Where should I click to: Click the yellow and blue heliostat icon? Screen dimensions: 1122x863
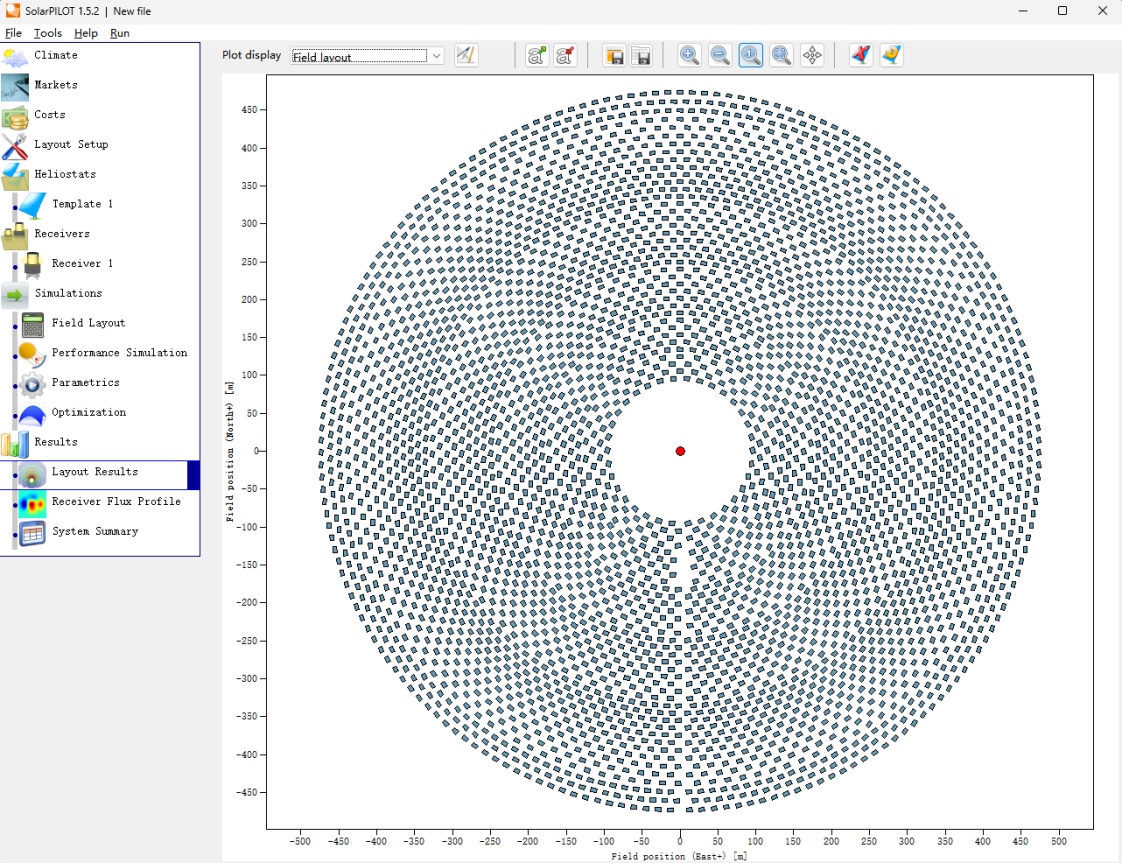(x=891, y=56)
